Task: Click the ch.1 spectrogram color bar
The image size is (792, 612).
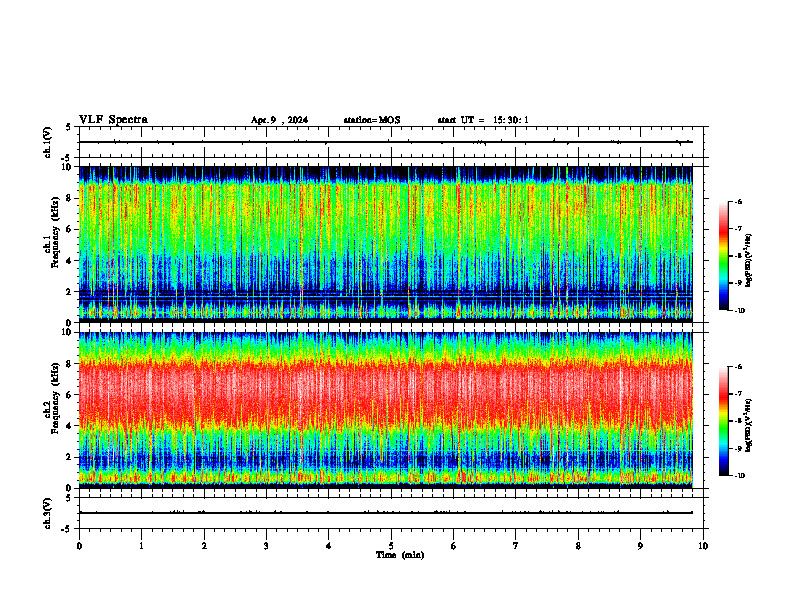Action: (723, 256)
